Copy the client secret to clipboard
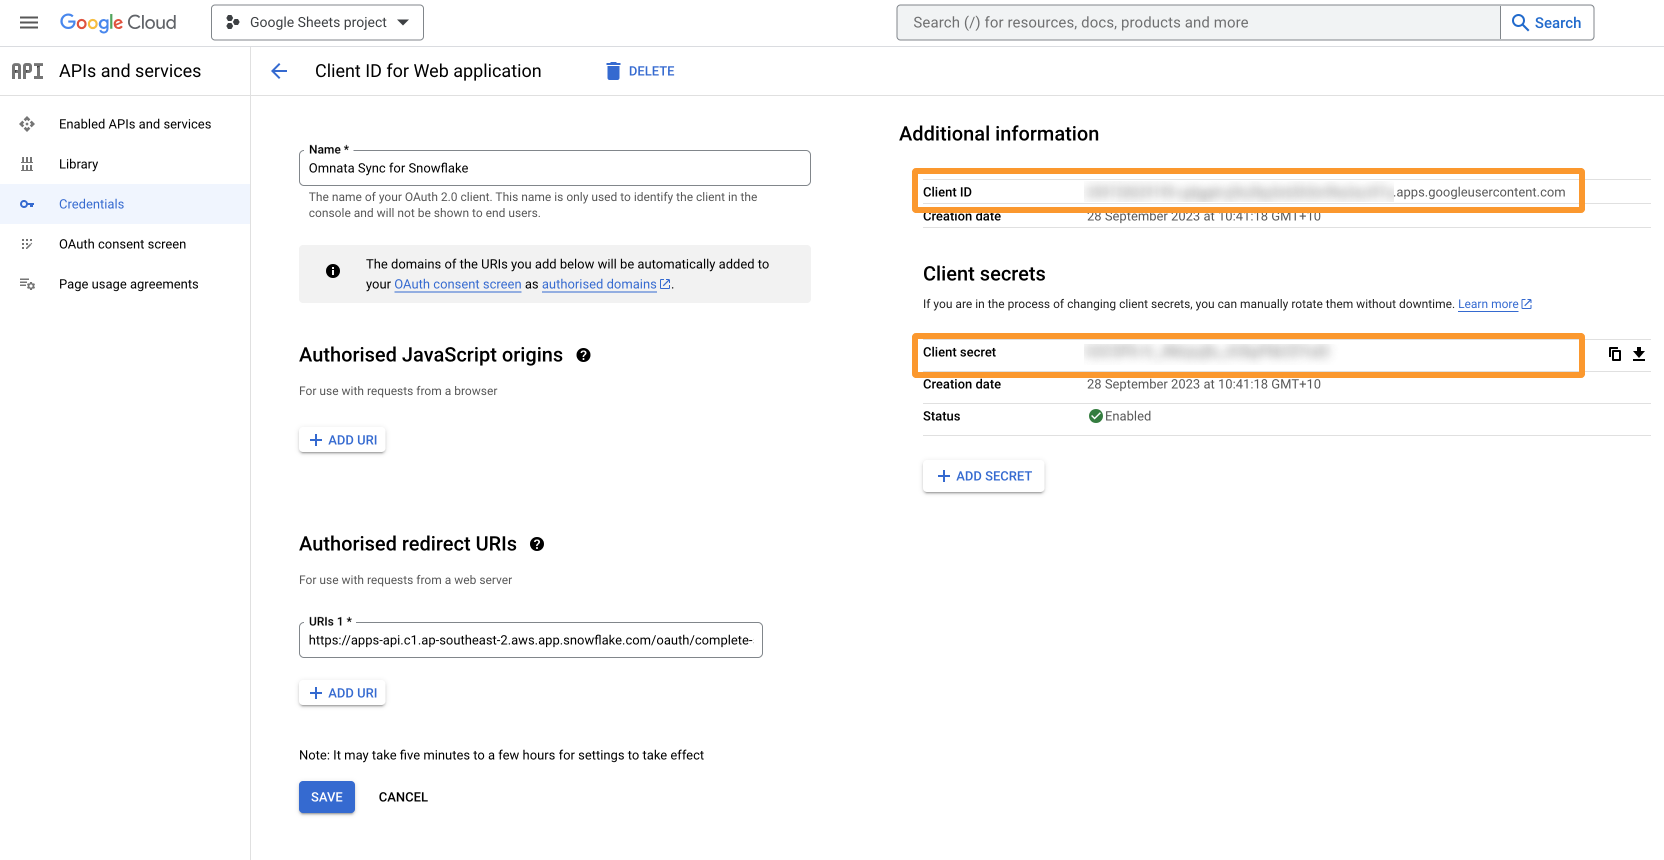 pyautogui.click(x=1614, y=353)
